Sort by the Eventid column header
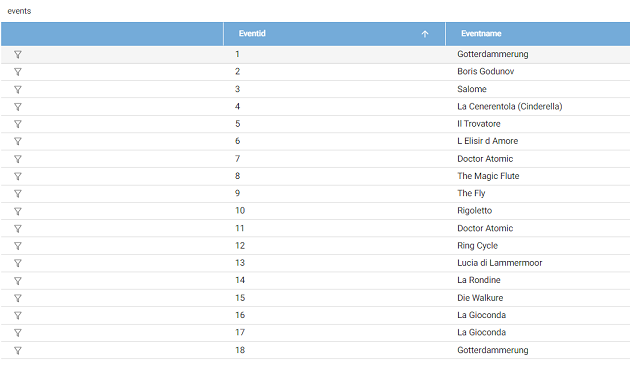The image size is (630, 368). (x=252, y=34)
